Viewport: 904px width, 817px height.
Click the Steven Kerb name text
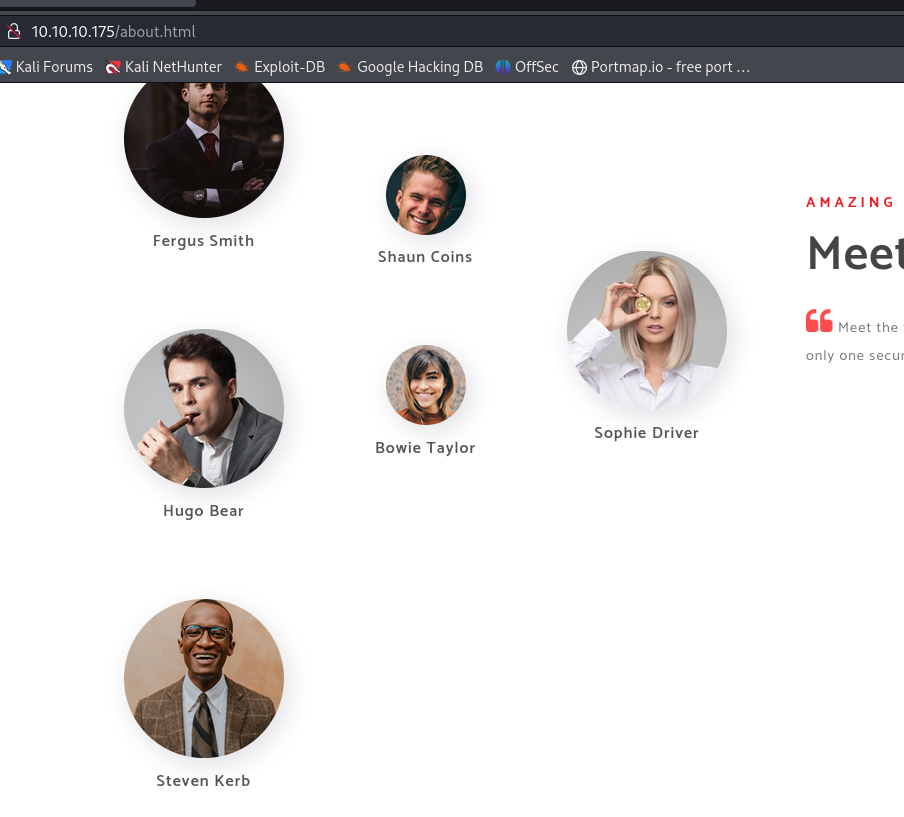point(203,781)
